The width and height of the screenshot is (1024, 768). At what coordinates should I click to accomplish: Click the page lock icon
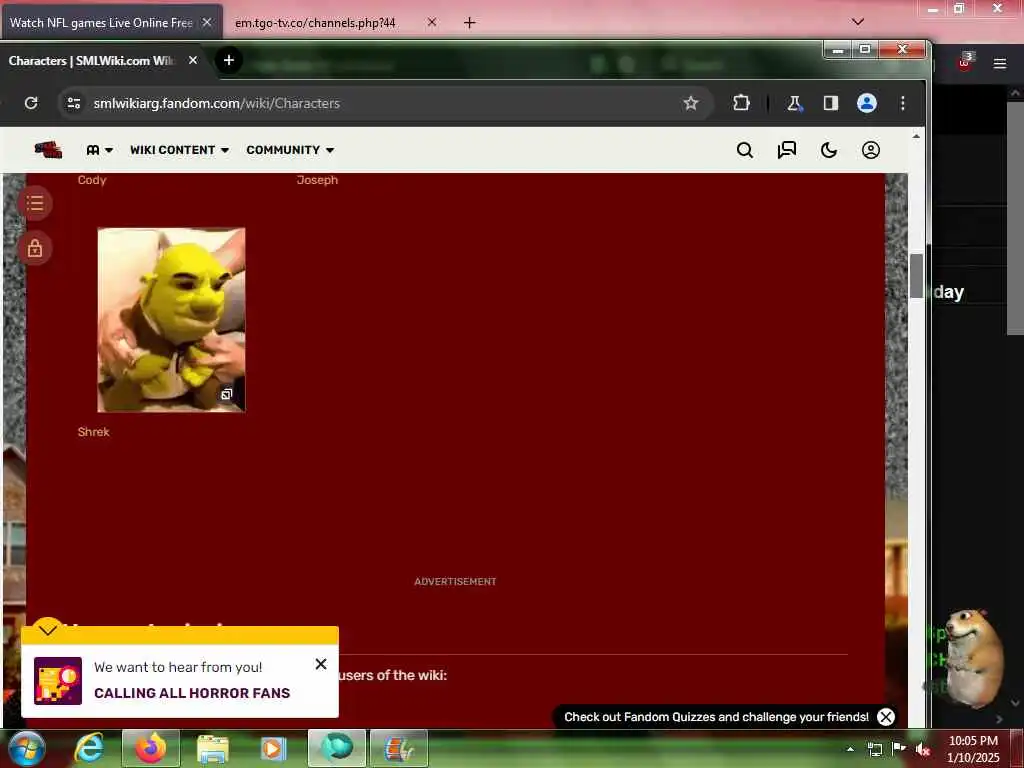click(x=35, y=248)
